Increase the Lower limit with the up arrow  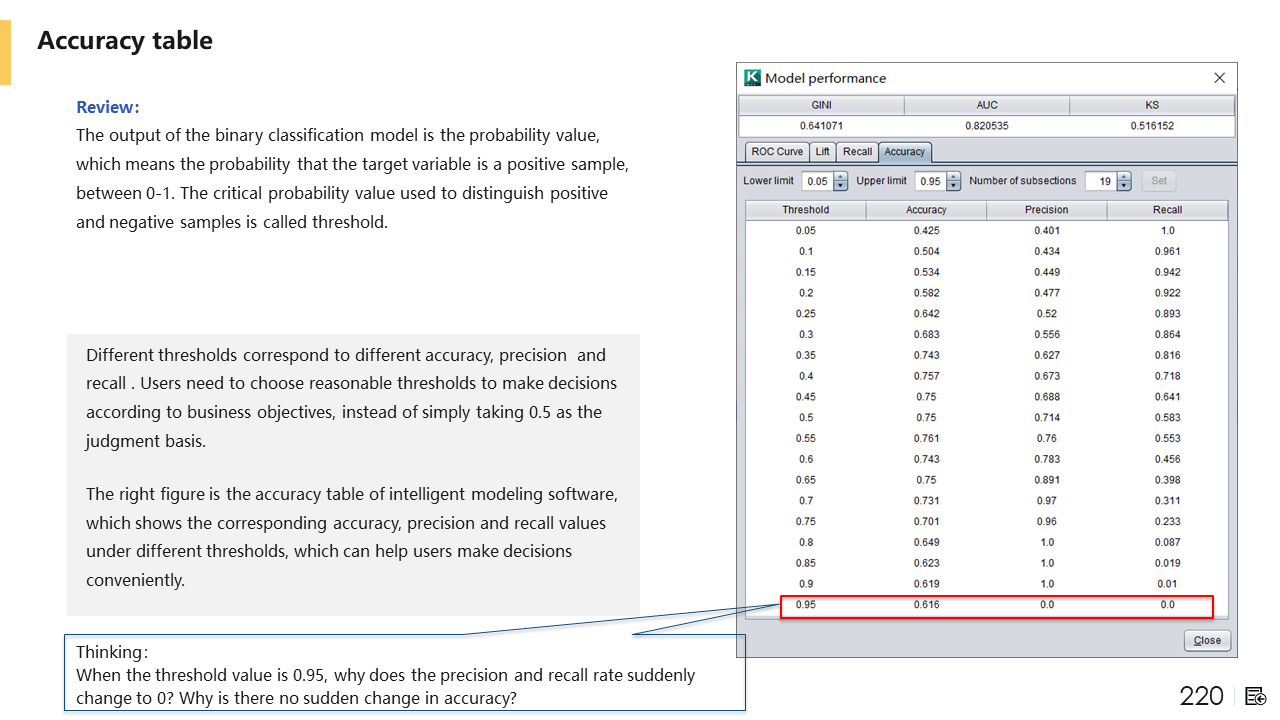click(x=840, y=177)
